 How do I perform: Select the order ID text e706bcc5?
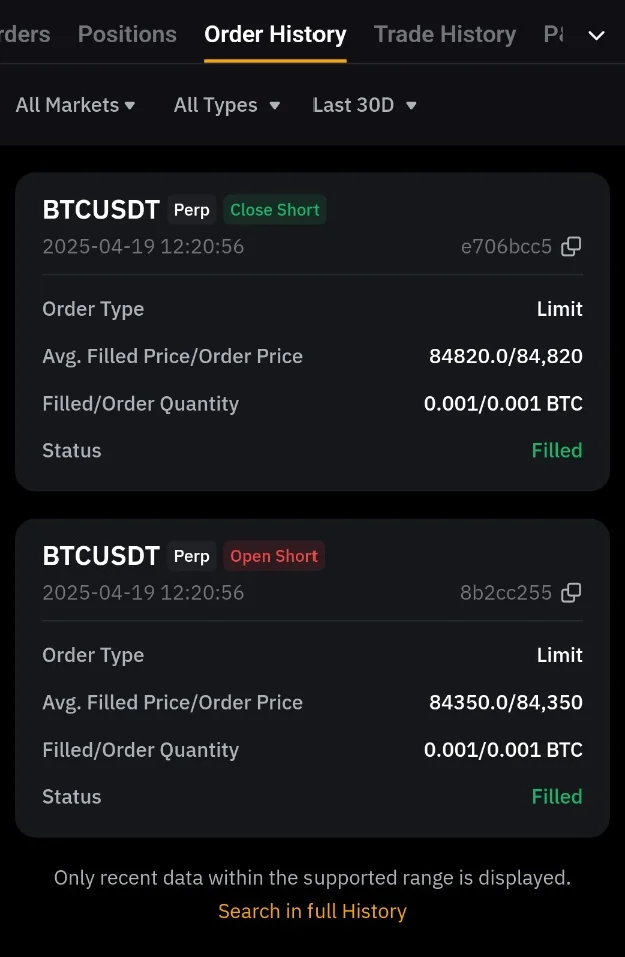point(506,247)
